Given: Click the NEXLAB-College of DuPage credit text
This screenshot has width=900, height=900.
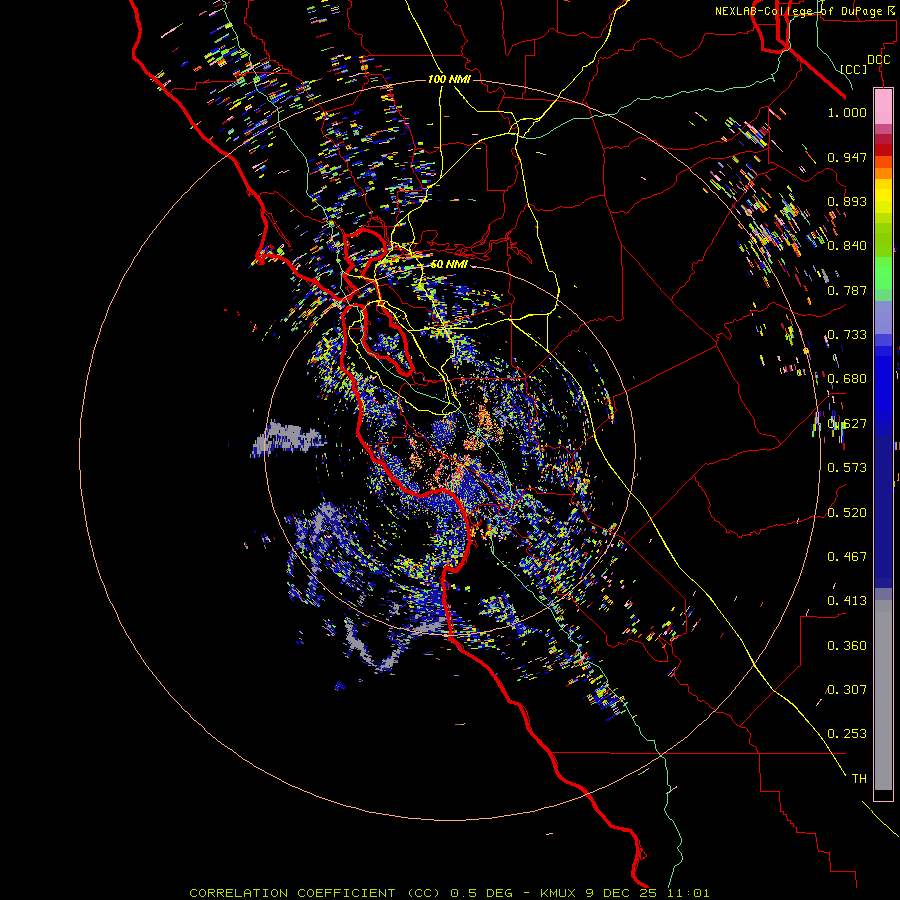Looking at the screenshot, I should coord(798,11).
